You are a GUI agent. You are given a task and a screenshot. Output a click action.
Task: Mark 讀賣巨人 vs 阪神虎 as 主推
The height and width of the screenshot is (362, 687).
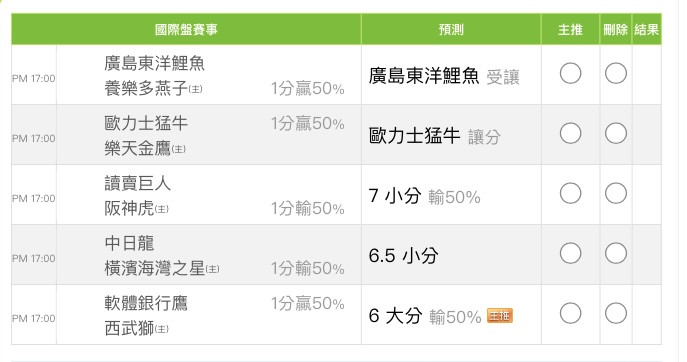click(570, 193)
